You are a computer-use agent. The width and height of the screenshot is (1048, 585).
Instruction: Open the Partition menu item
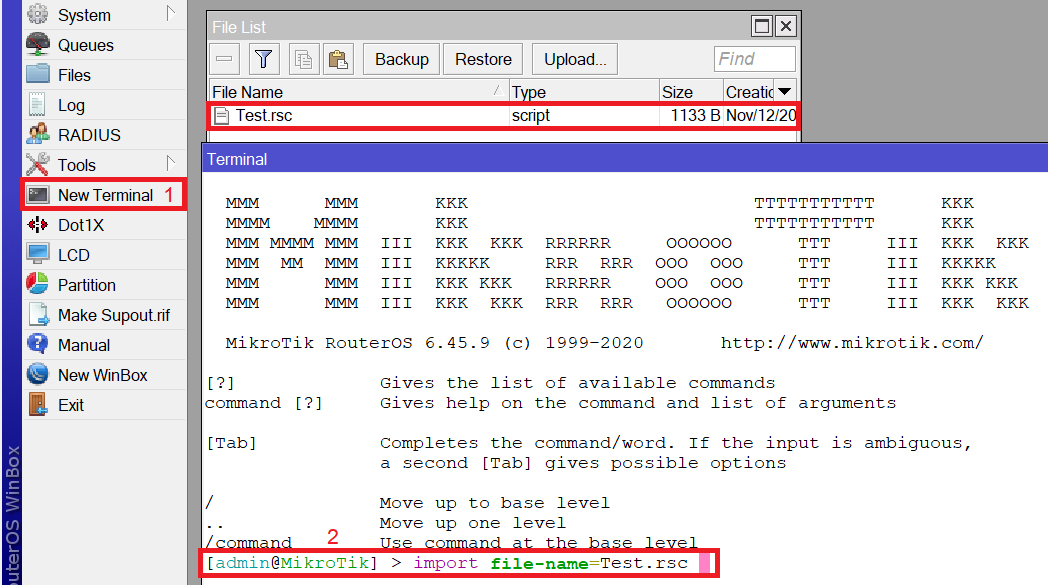pos(104,285)
